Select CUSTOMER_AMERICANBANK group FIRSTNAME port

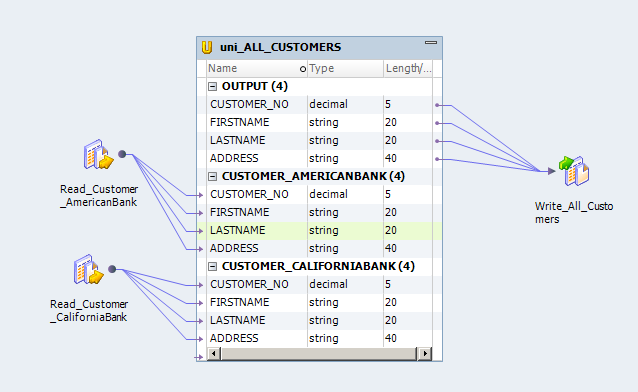coord(319,212)
